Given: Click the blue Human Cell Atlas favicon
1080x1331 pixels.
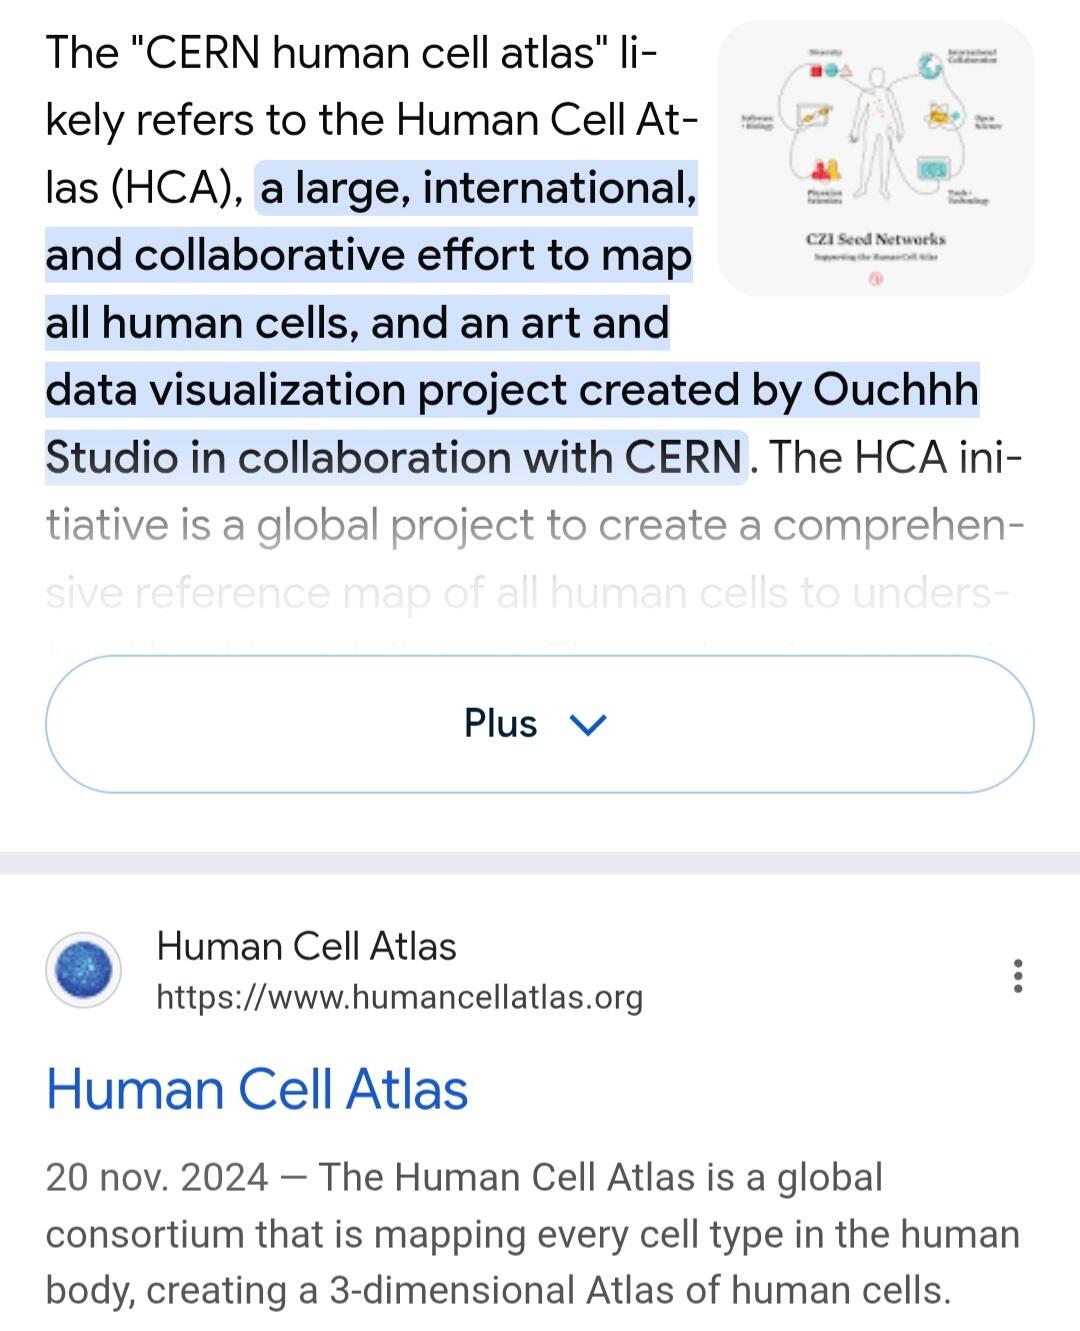Looking at the screenshot, I should (x=83, y=970).
